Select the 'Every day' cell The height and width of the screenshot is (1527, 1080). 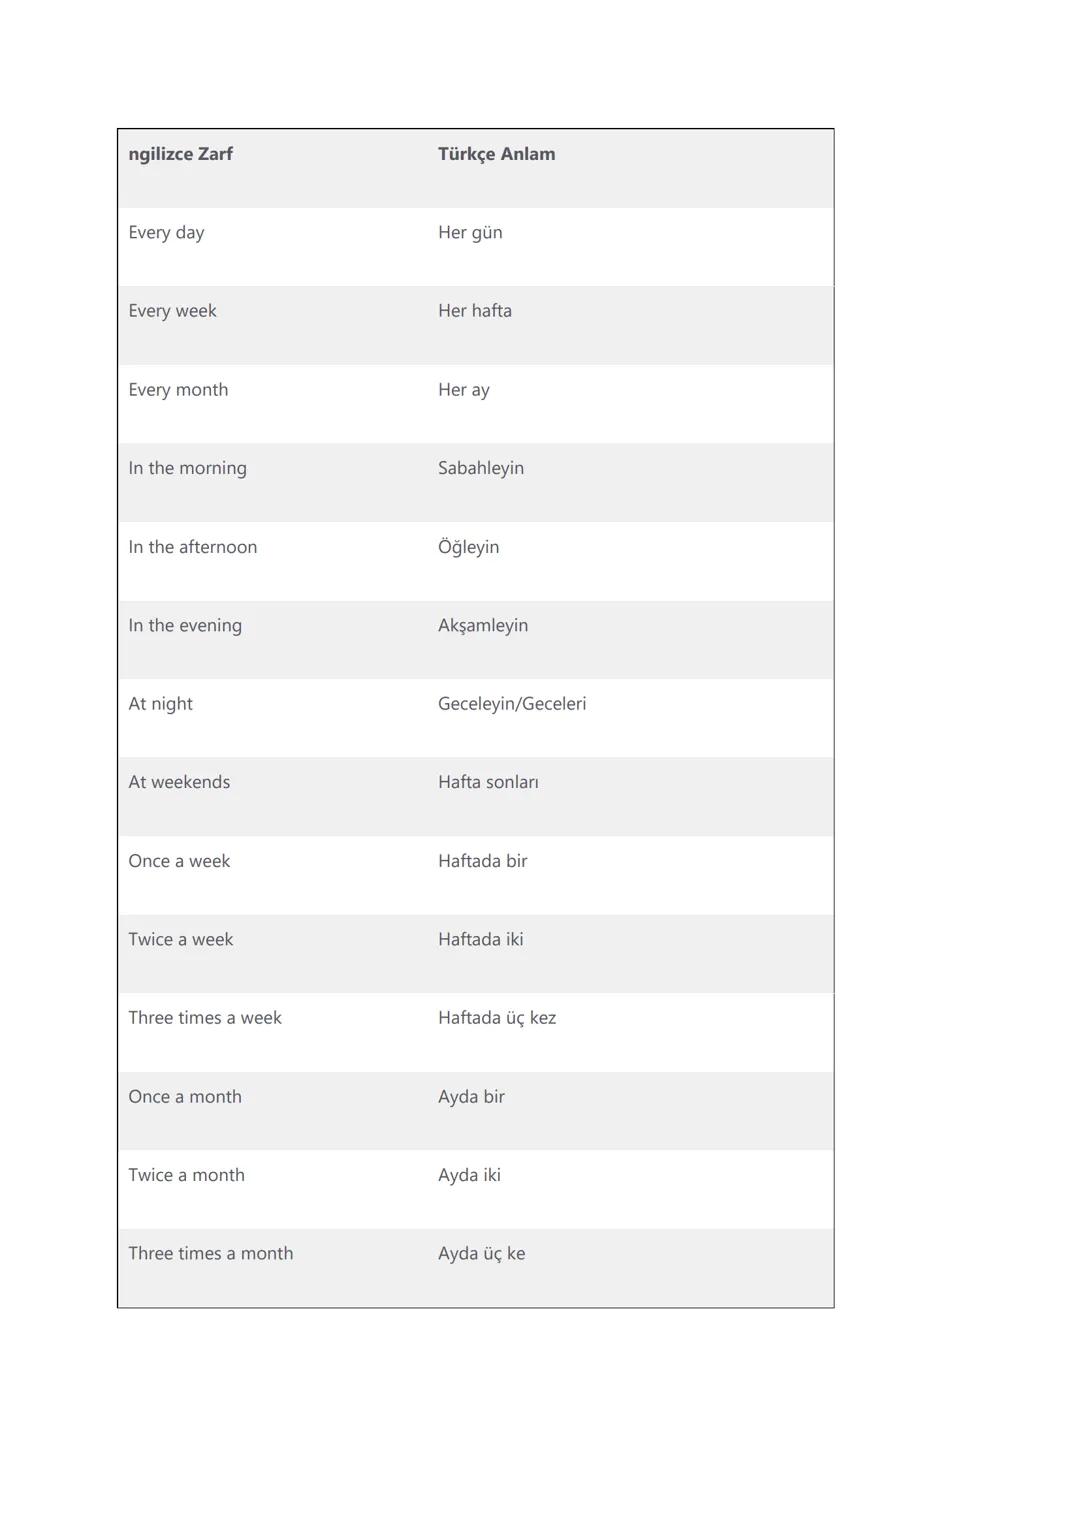pos(166,233)
